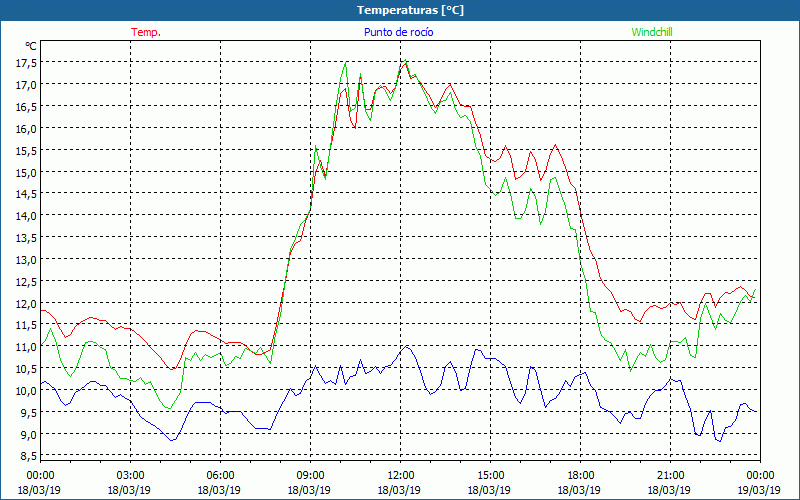Click the 13,5 y-axis value

pyautogui.click(x=27, y=238)
